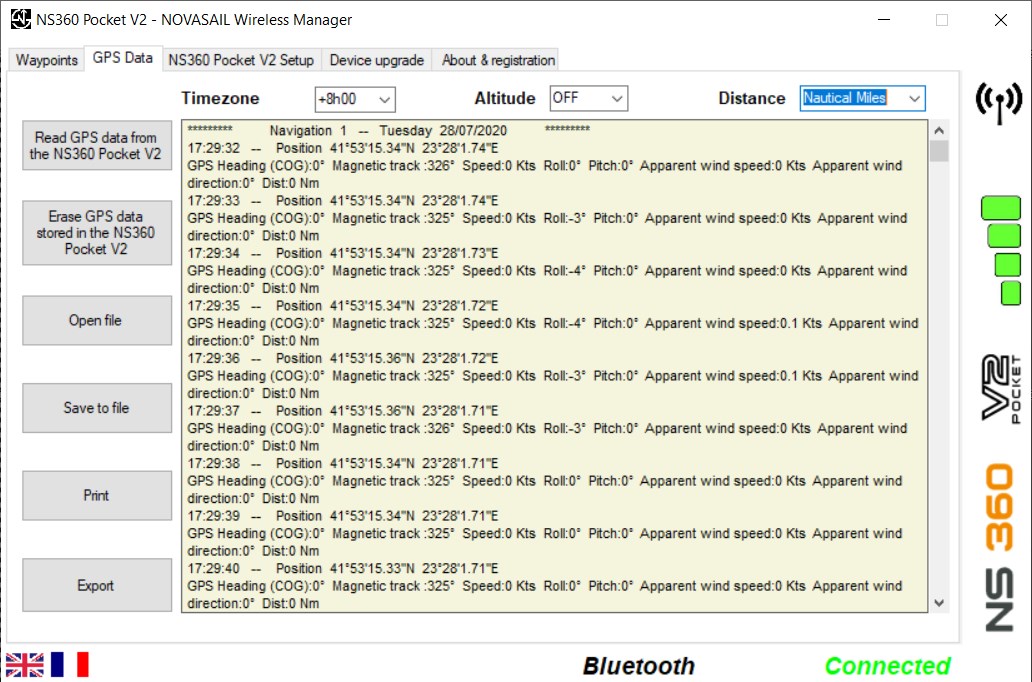Screen dimensions: 1032x682
Task: Click the Distance label
Action: (x=752, y=99)
